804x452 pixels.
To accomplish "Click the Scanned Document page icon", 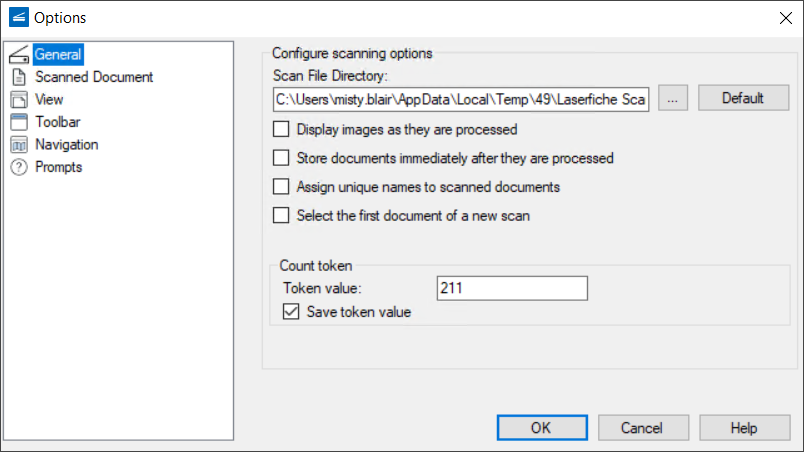I will tap(19, 77).
